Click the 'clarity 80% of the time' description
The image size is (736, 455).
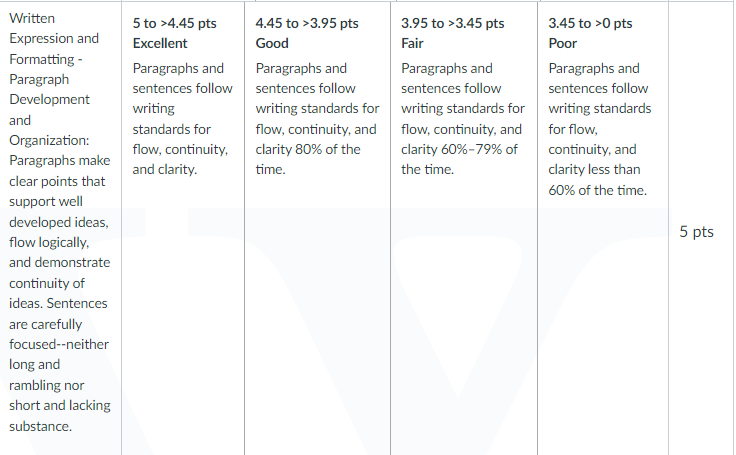click(x=308, y=159)
